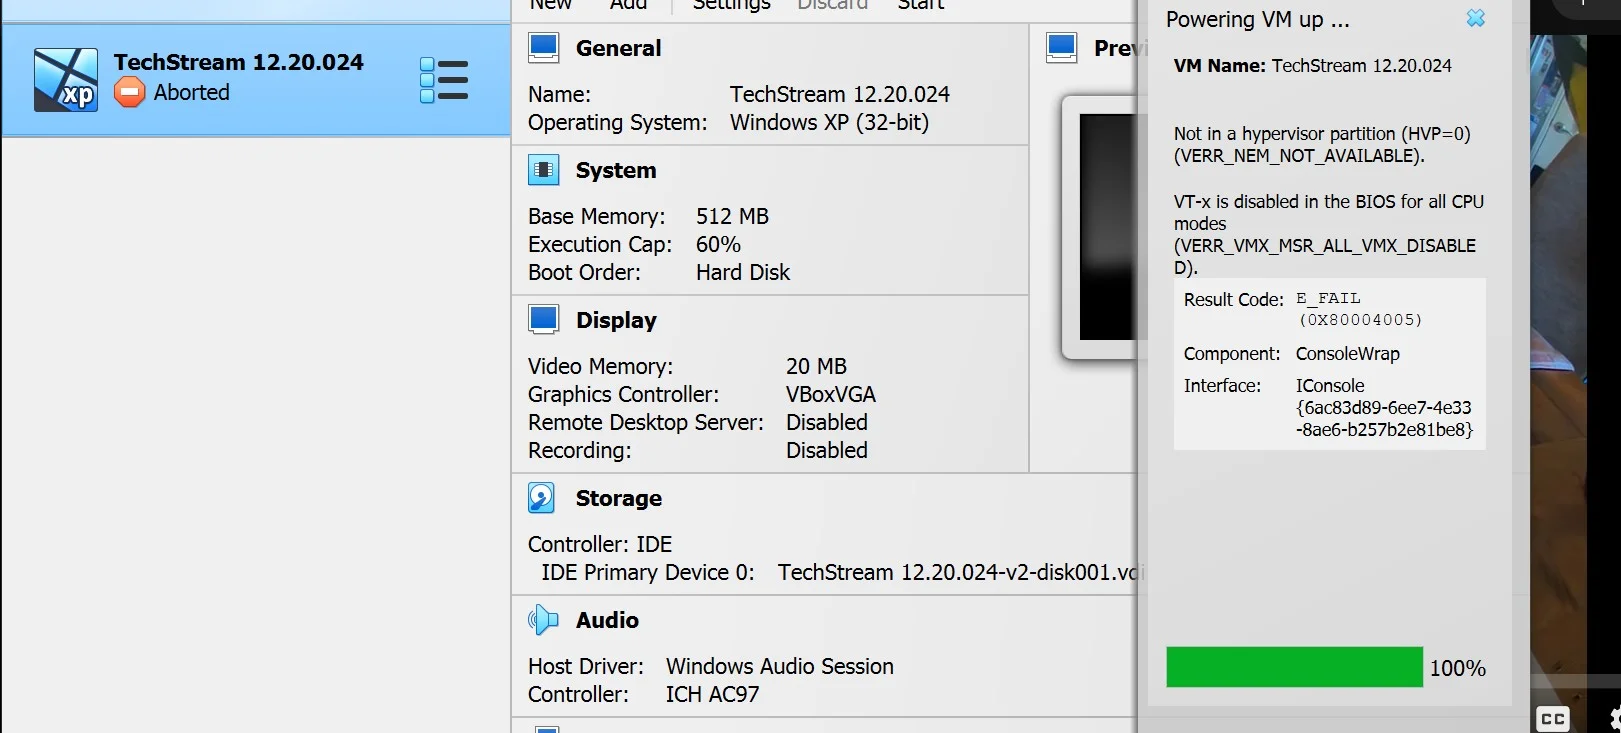Click the System chip icon
This screenshot has height=733, width=1621.
click(x=544, y=170)
